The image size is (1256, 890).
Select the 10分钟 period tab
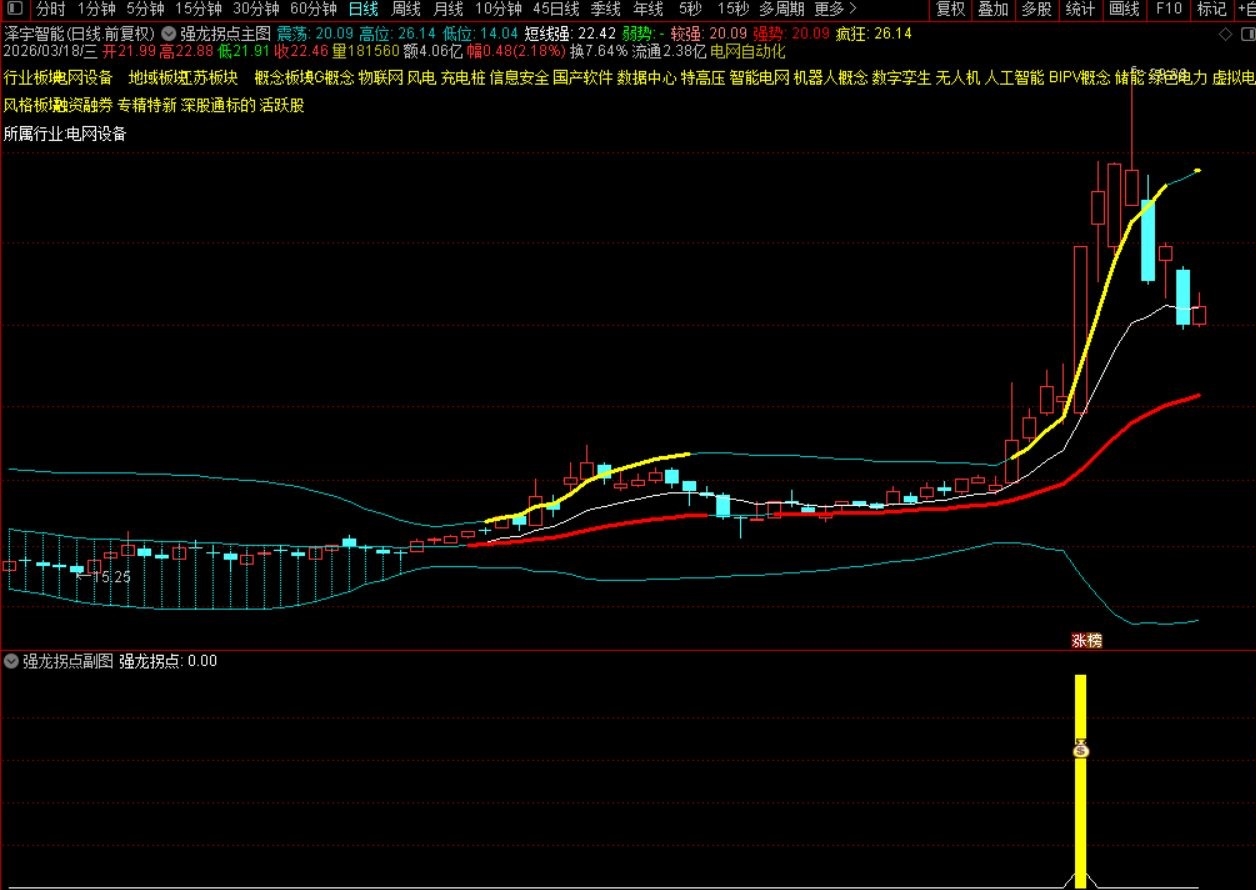pos(498,9)
